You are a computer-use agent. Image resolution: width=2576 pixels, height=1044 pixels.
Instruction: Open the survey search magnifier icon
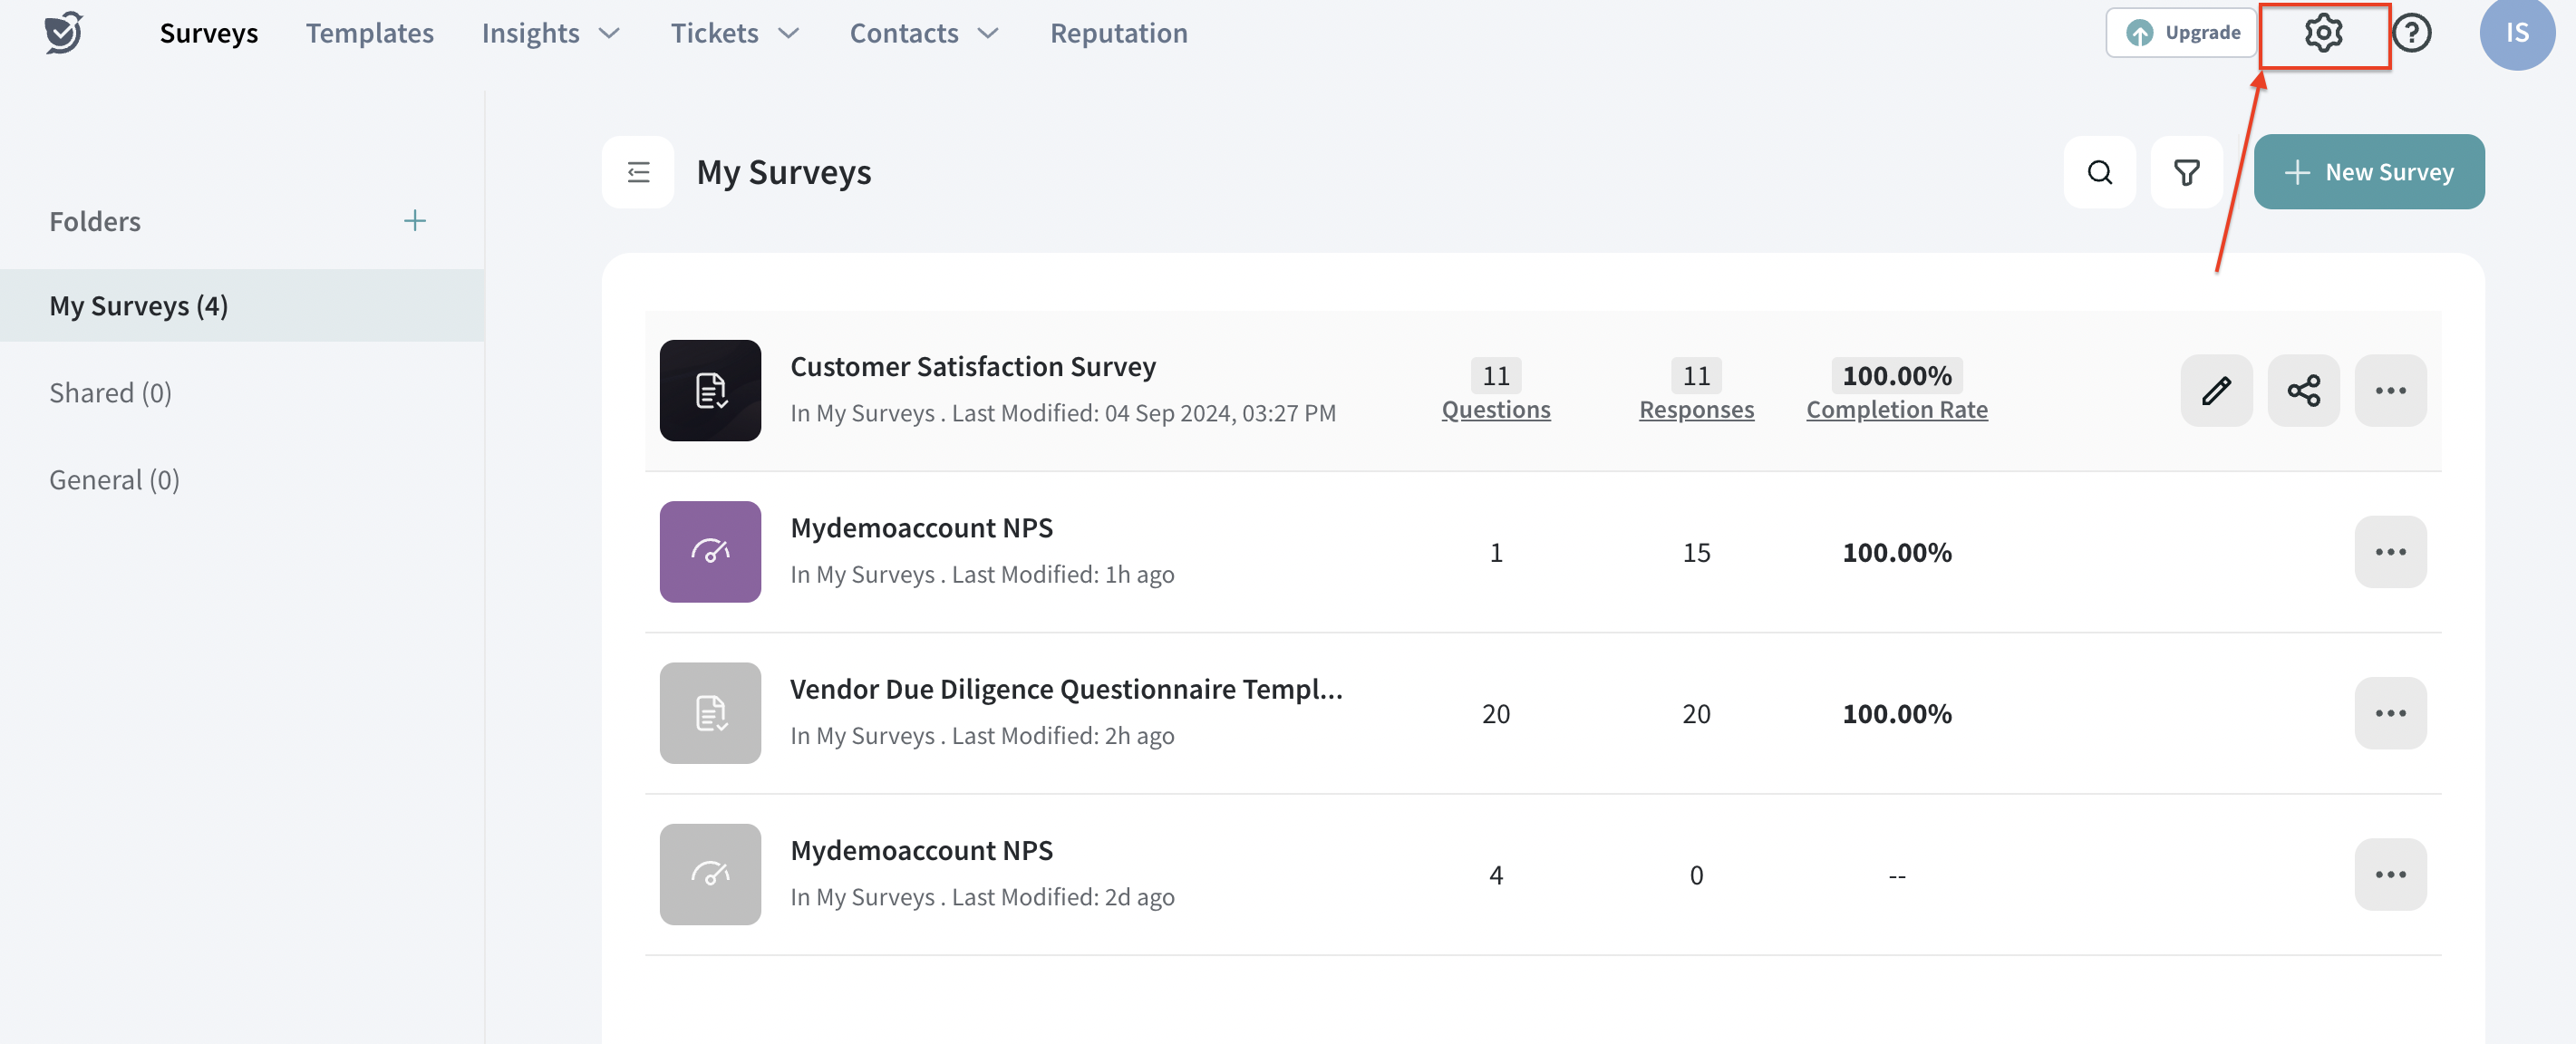2099,173
